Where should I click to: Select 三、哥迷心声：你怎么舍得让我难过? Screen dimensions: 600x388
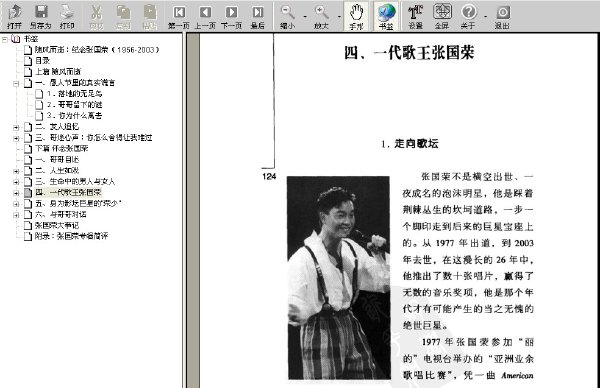94,138
